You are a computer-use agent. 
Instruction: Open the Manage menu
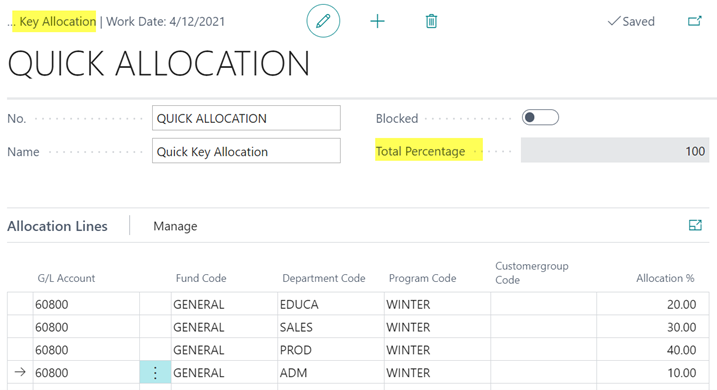[x=175, y=226]
